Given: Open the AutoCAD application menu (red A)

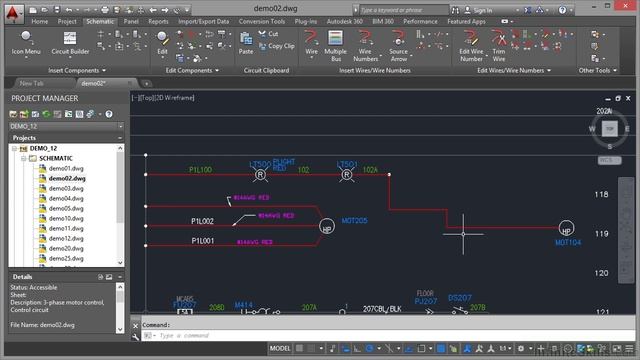Looking at the screenshot, I should click(13, 13).
